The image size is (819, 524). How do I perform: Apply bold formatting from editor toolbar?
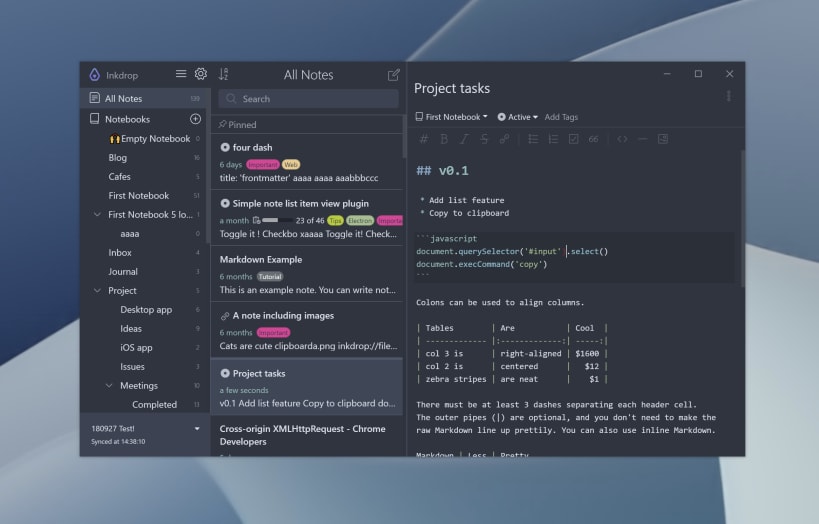[444, 139]
